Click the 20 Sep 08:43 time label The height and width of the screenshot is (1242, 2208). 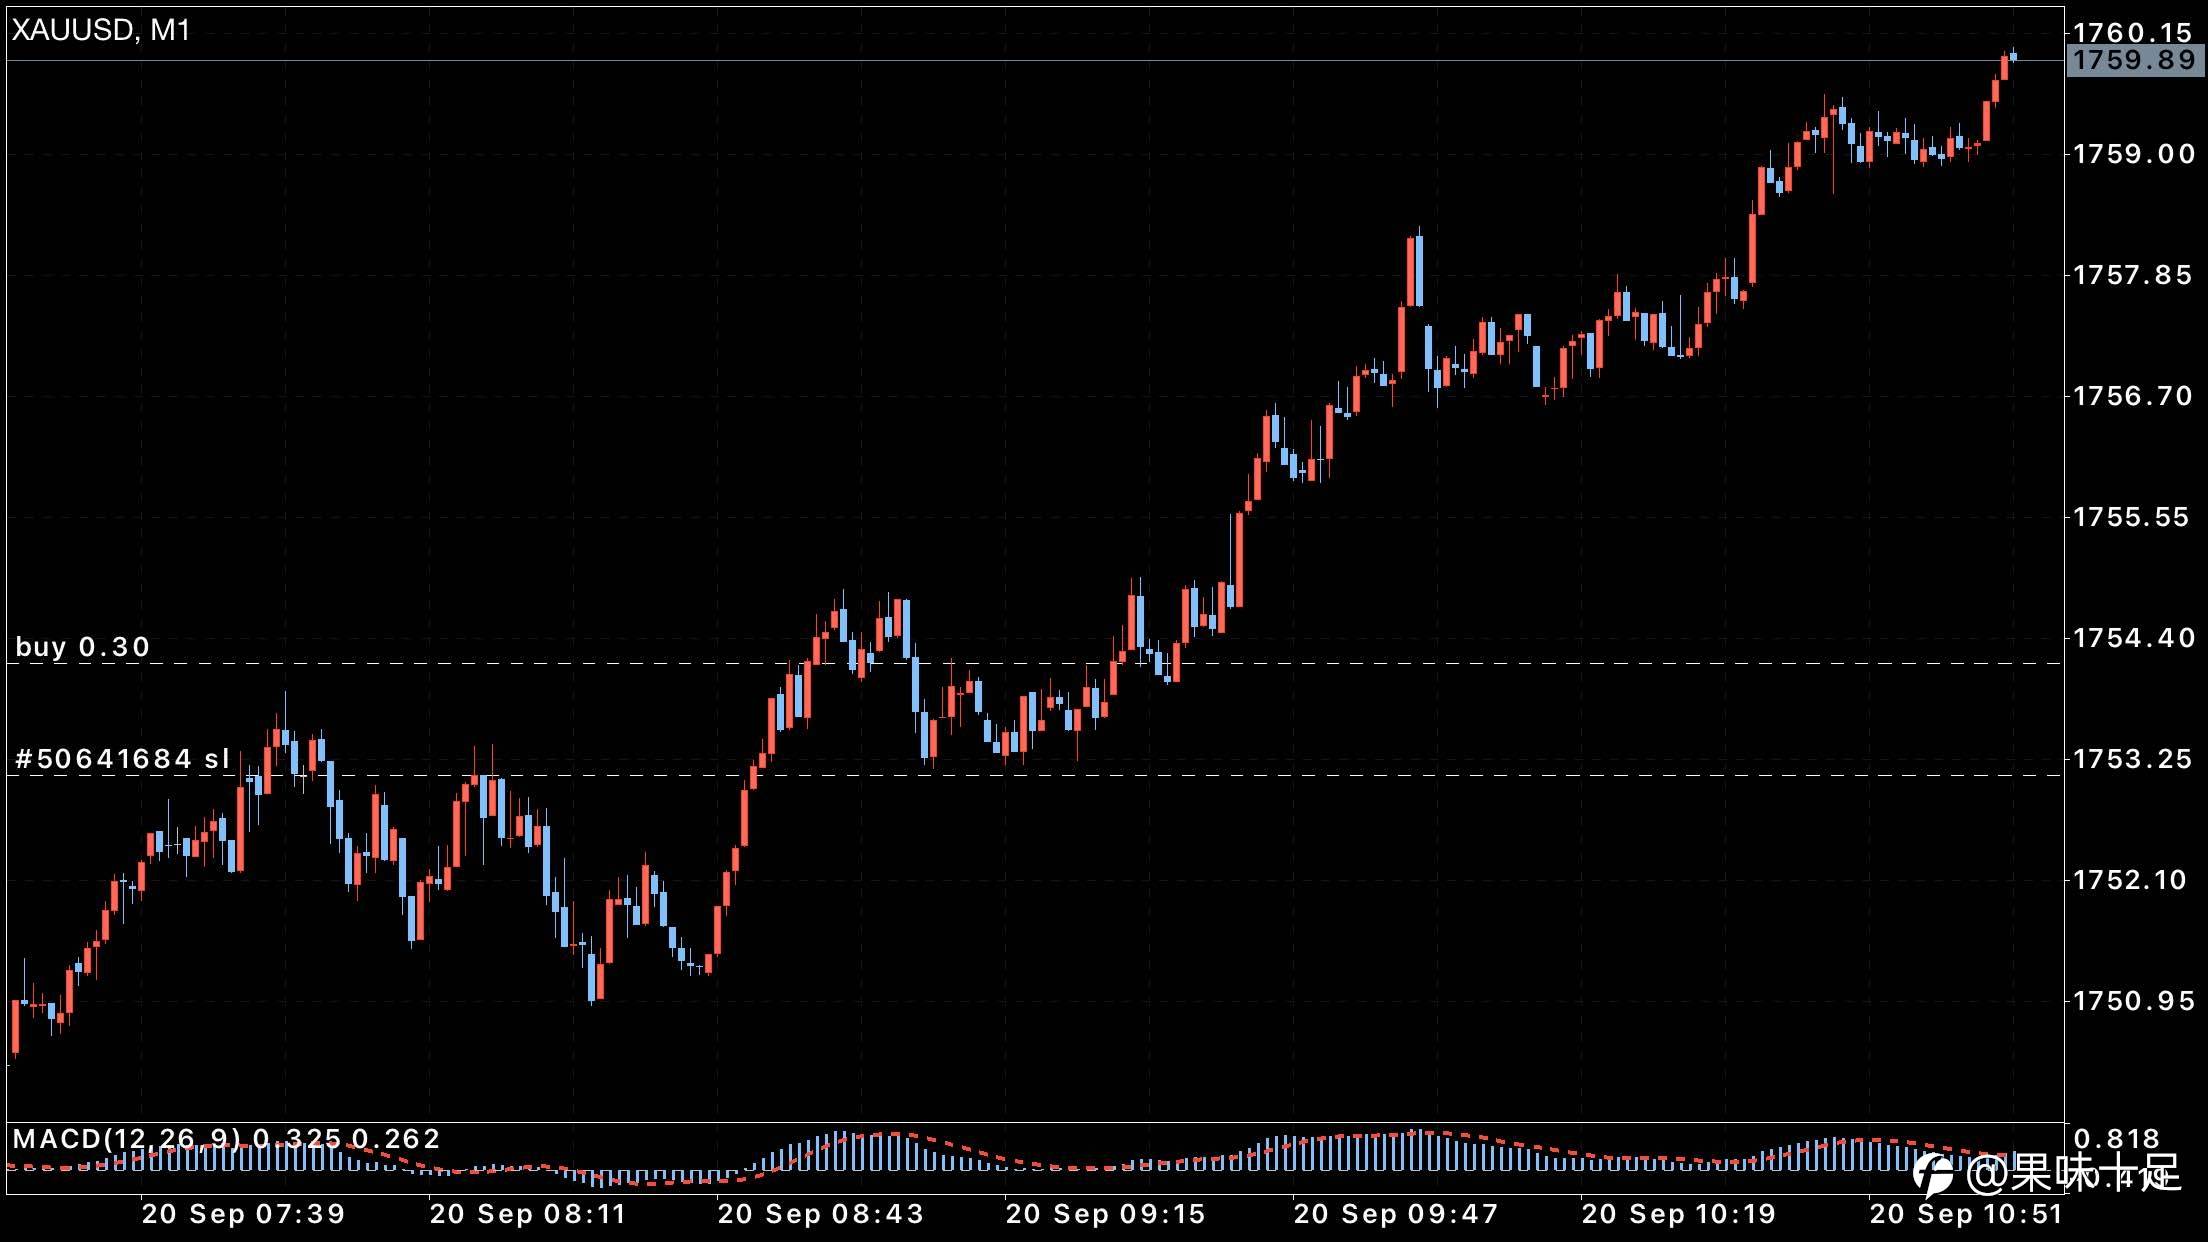coord(820,1214)
